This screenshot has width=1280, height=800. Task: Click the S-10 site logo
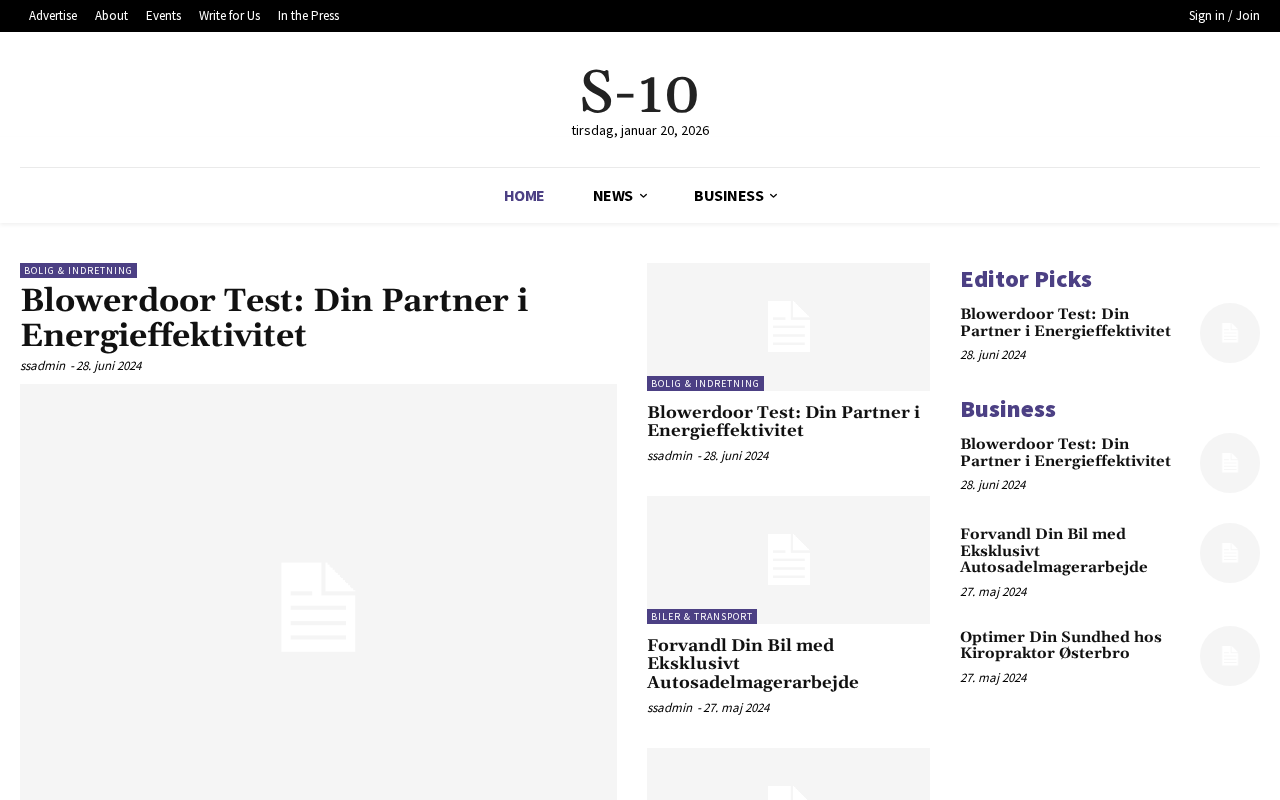click(639, 92)
